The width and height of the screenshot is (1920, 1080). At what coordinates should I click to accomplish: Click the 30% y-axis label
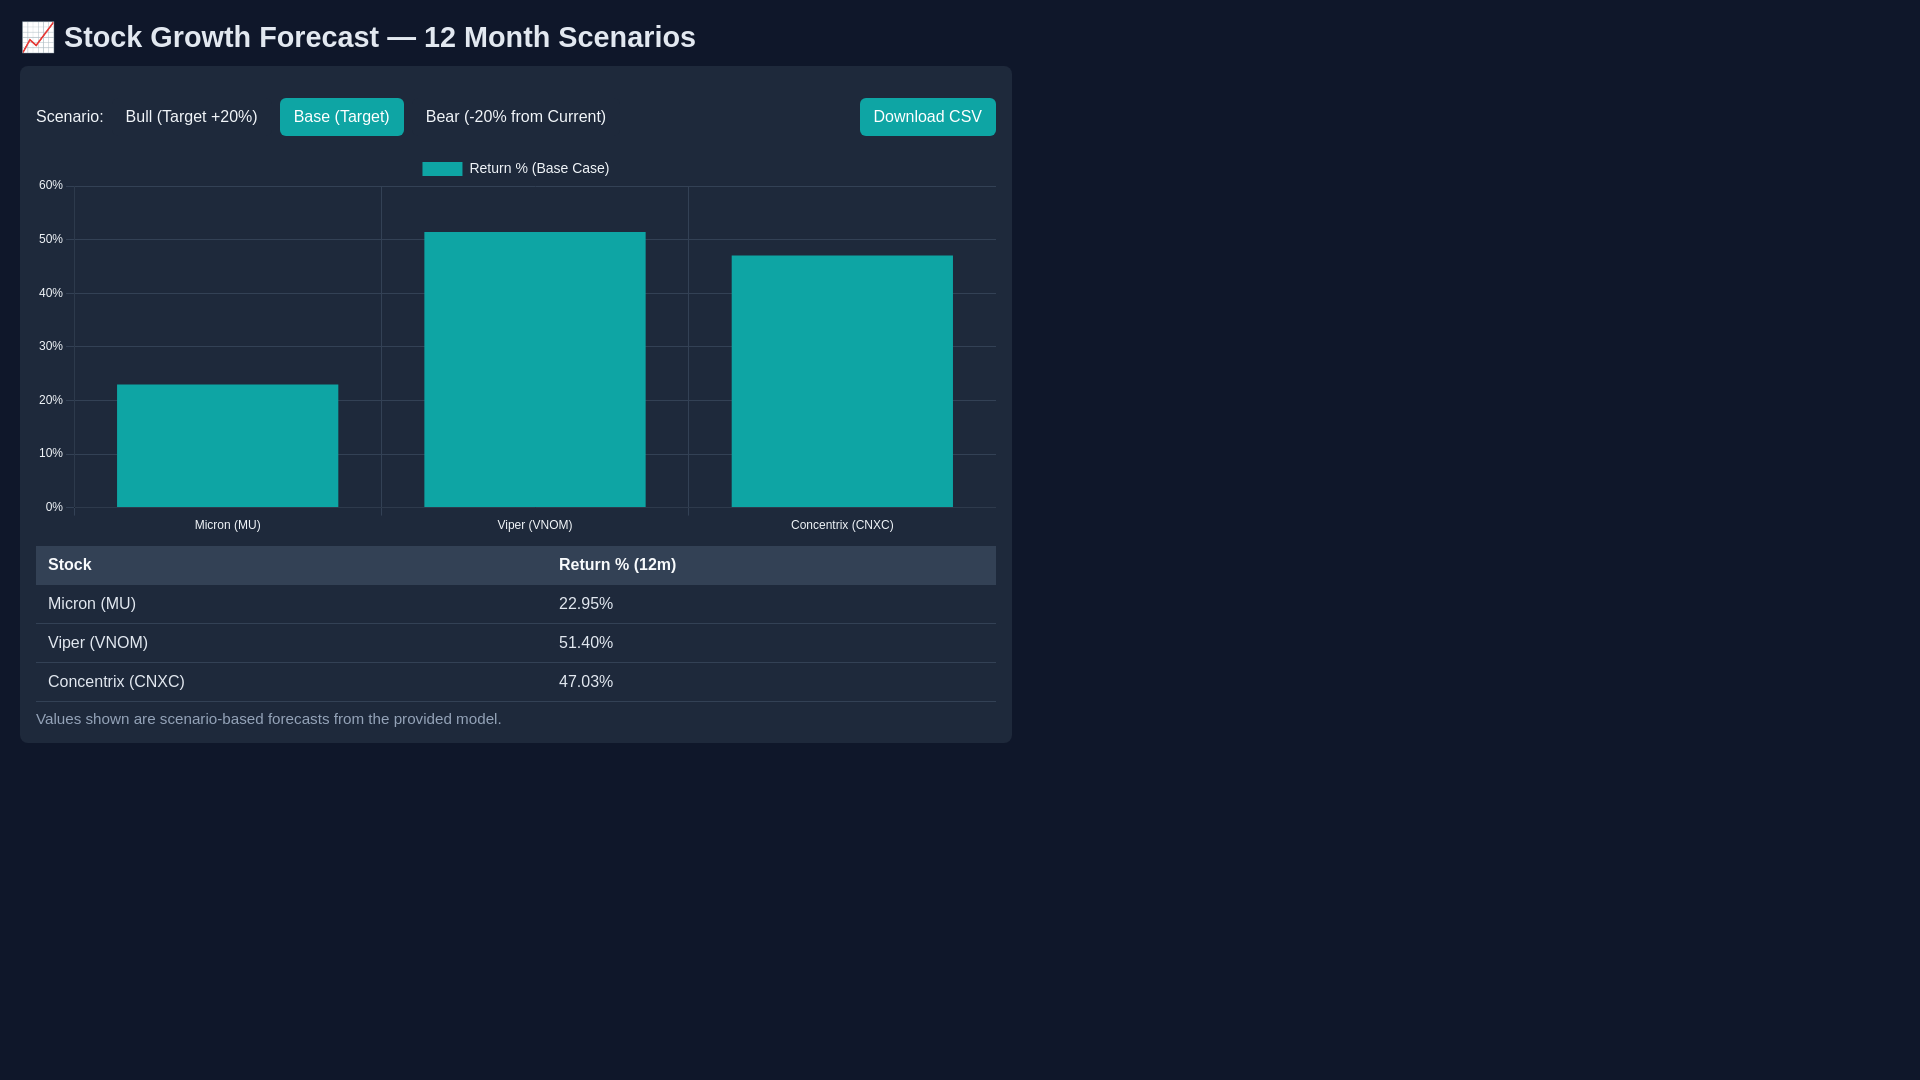click(51, 347)
